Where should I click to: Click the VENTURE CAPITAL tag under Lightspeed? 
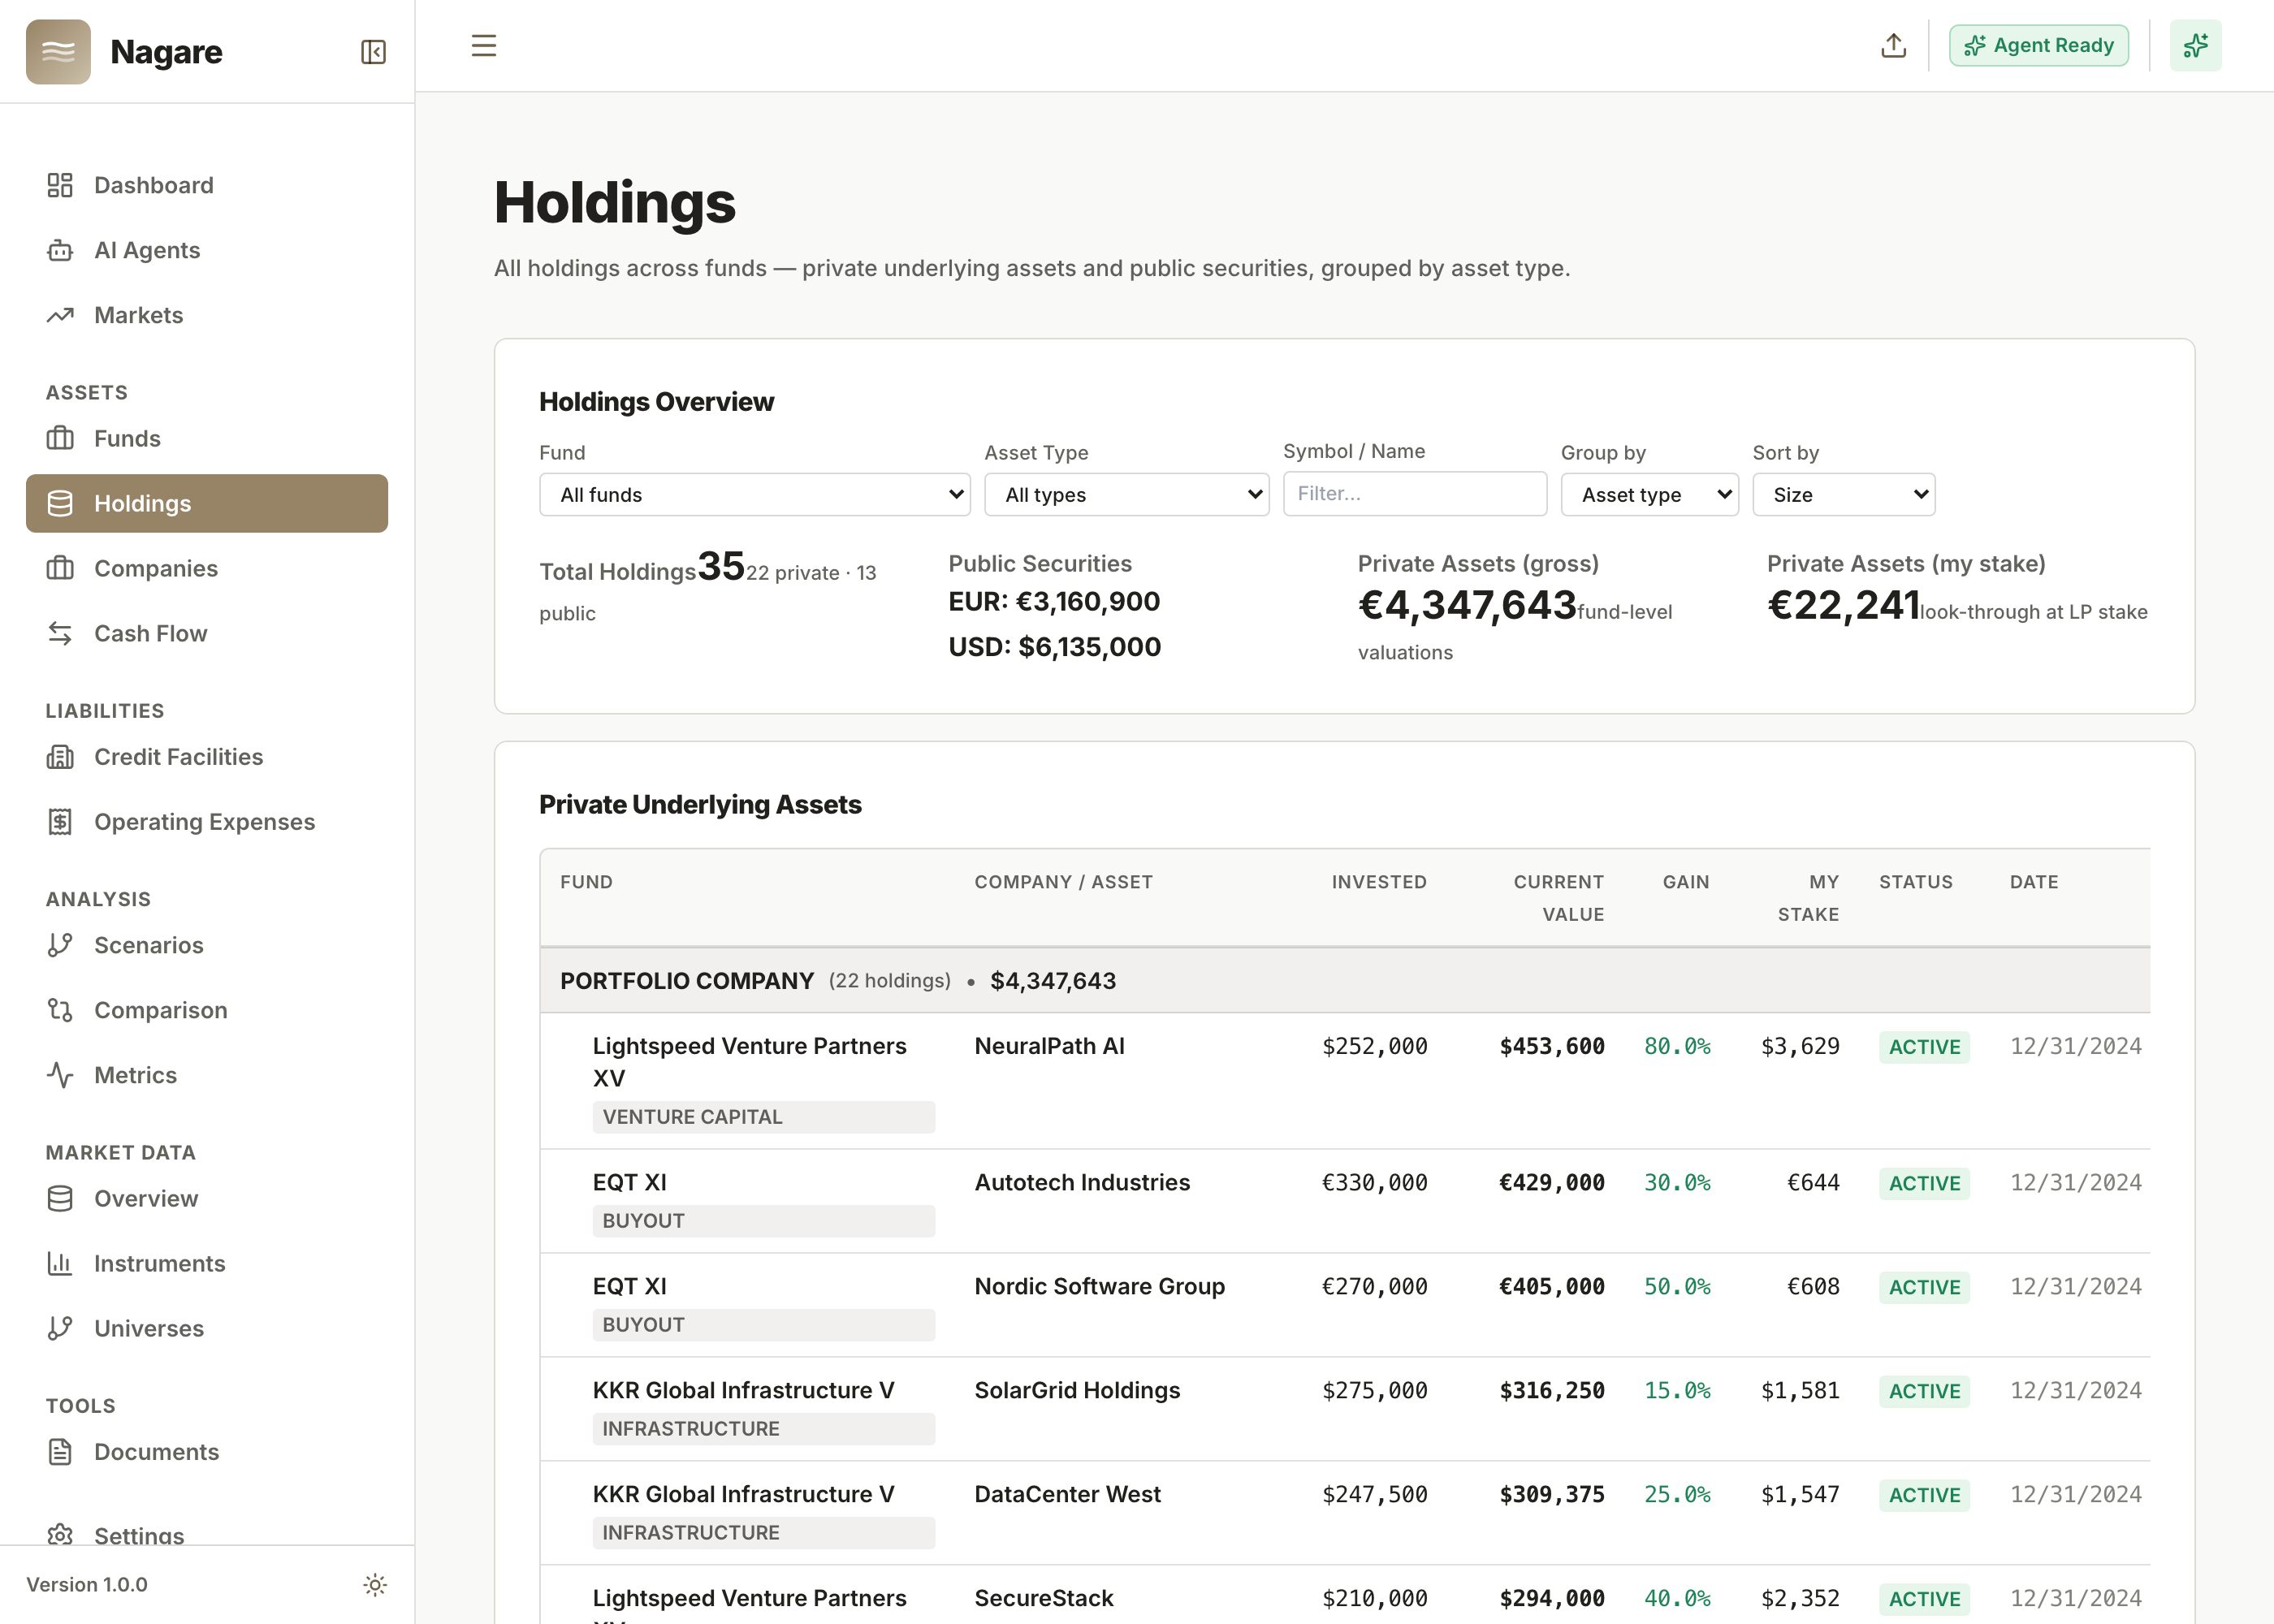click(763, 1117)
